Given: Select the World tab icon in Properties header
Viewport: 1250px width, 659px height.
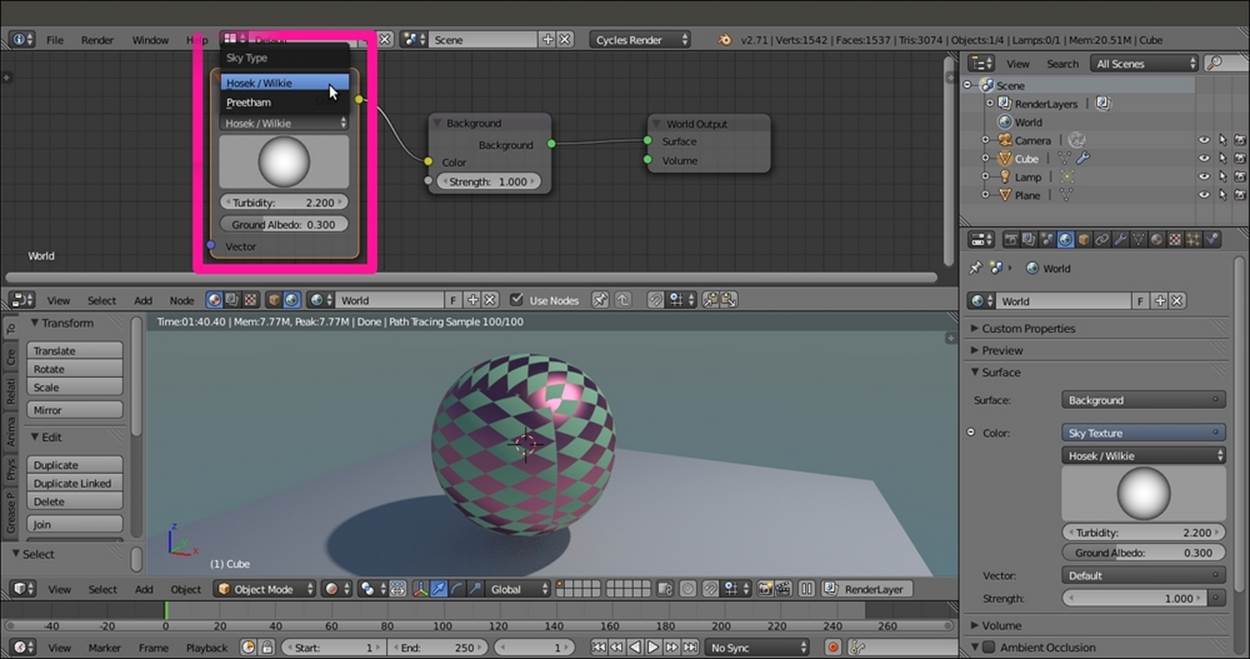Looking at the screenshot, I should (1065, 240).
